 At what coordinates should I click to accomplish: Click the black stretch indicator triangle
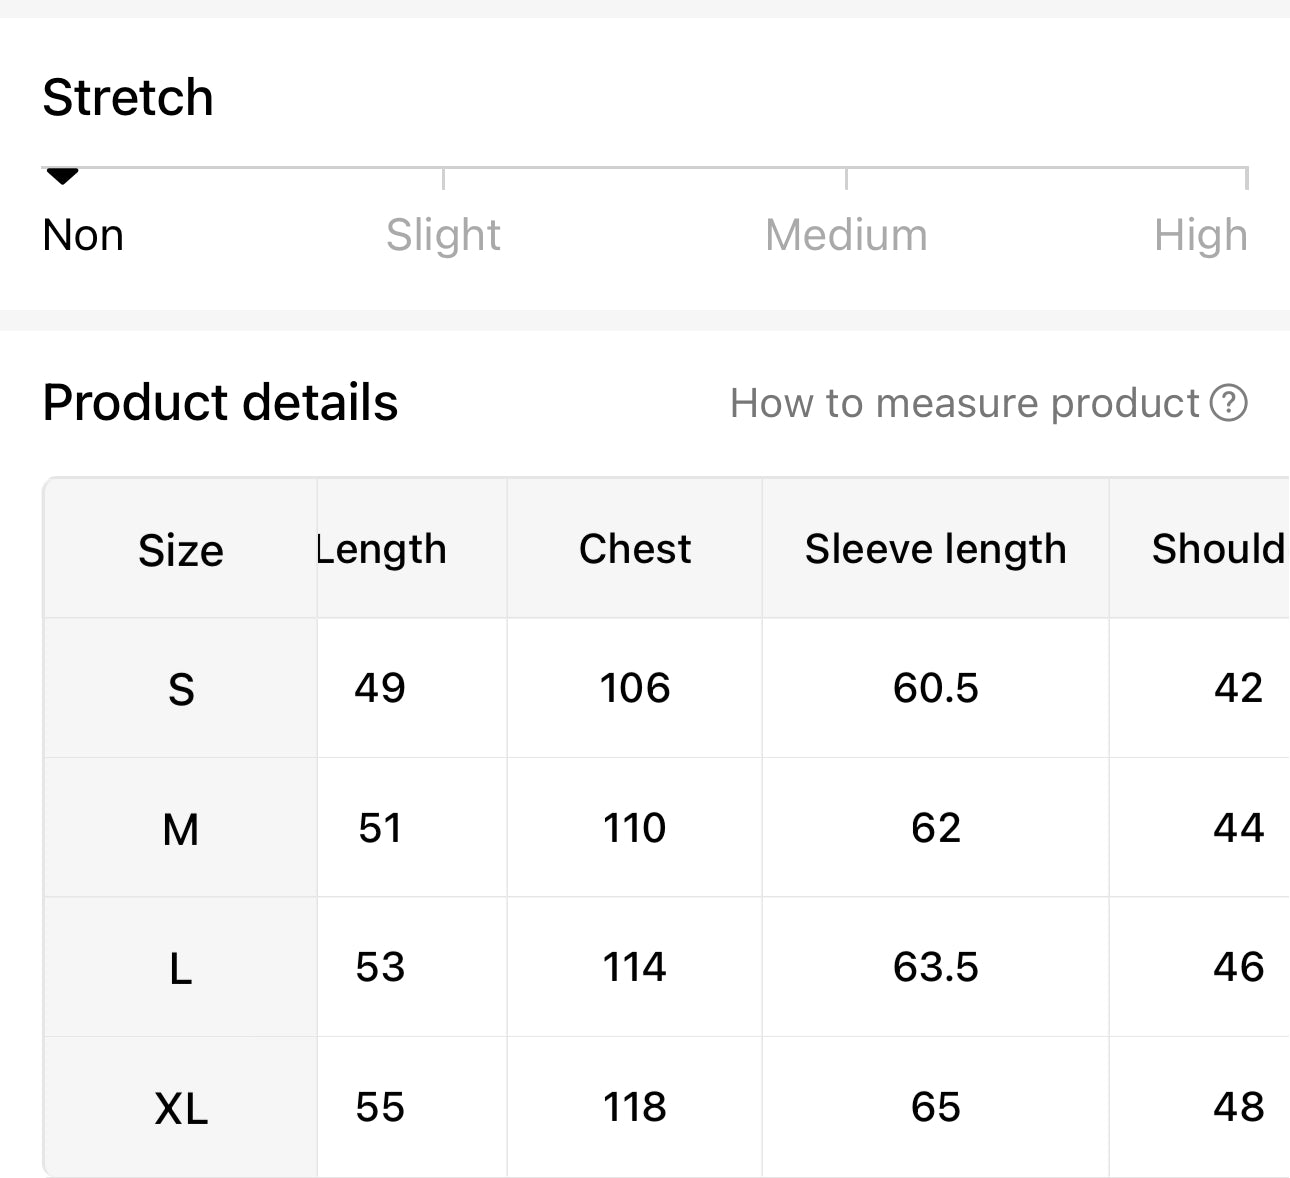[x=62, y=177]
